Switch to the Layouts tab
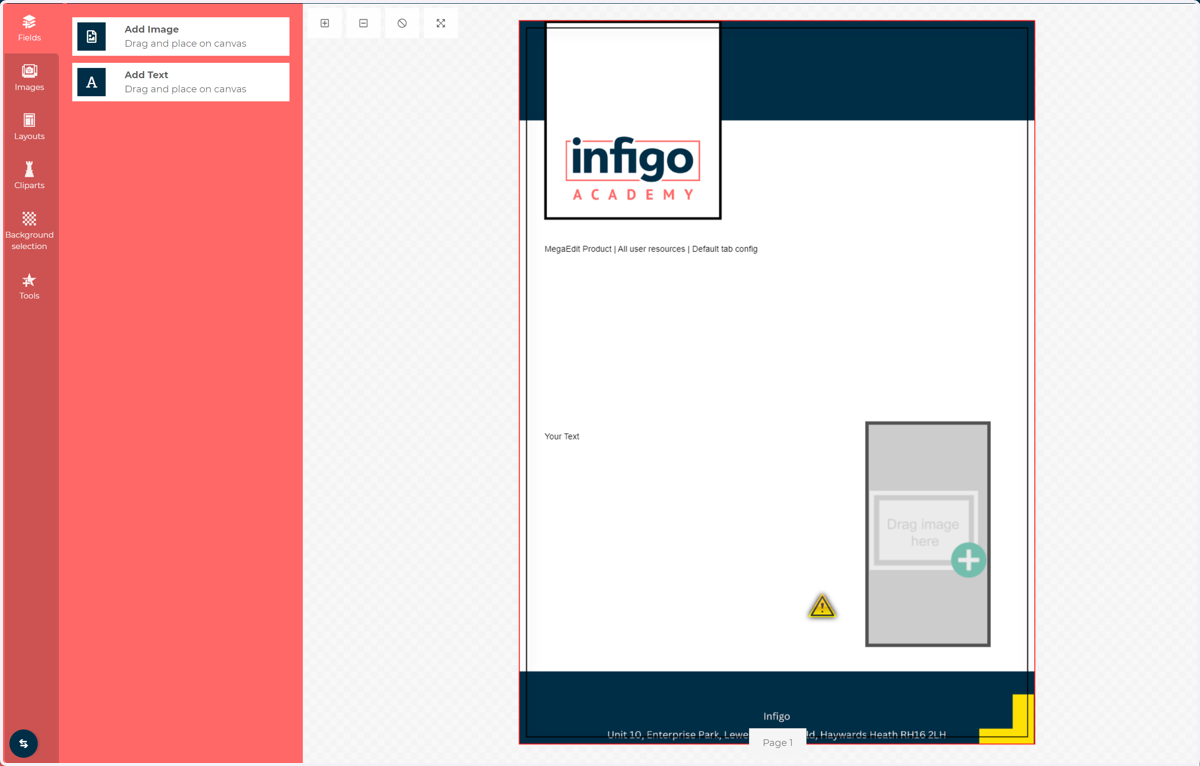 (x=29, y=127)
